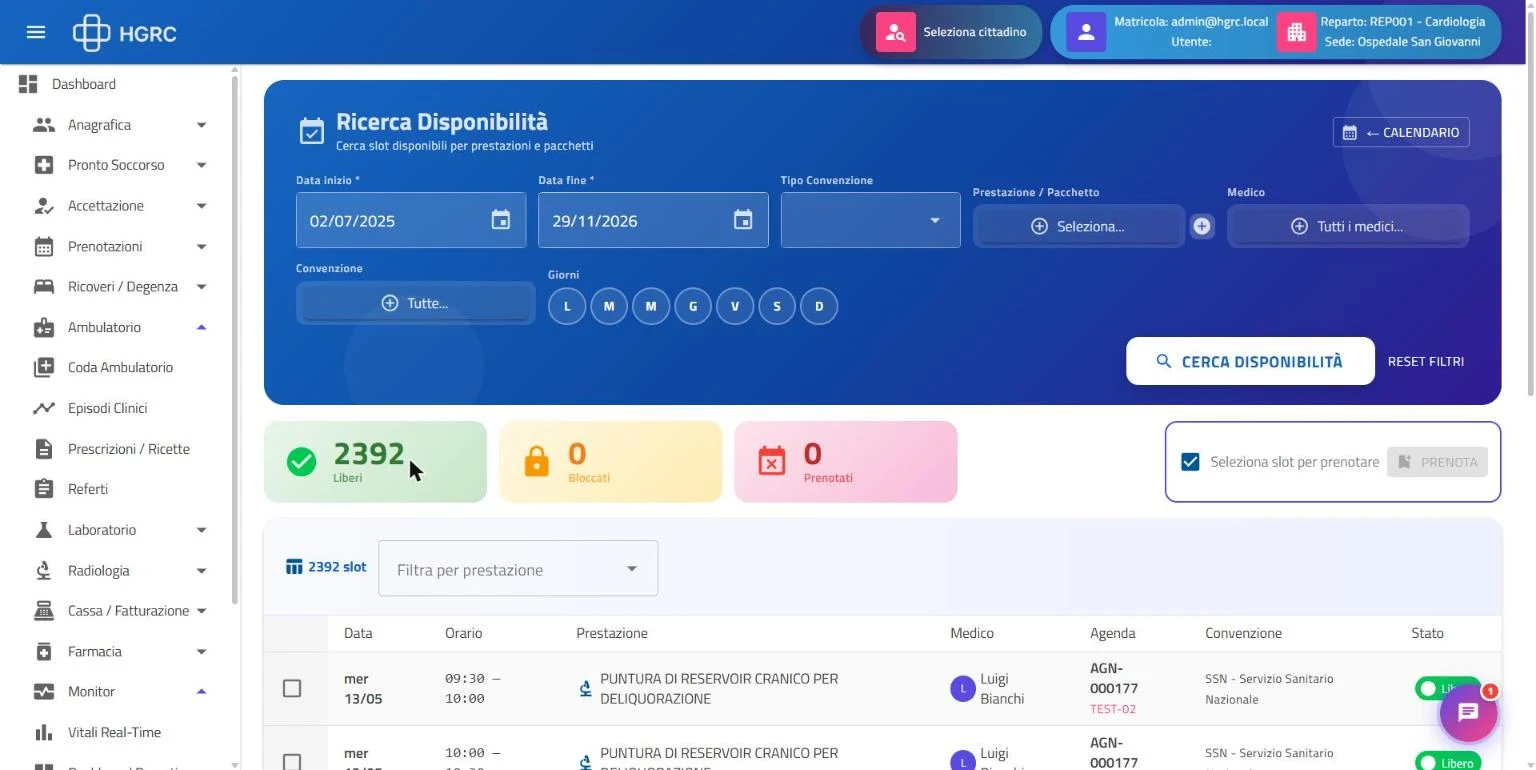Click the Prescrizioni / Ricette document icon
1536x770 pixels.
click(44, 449)
